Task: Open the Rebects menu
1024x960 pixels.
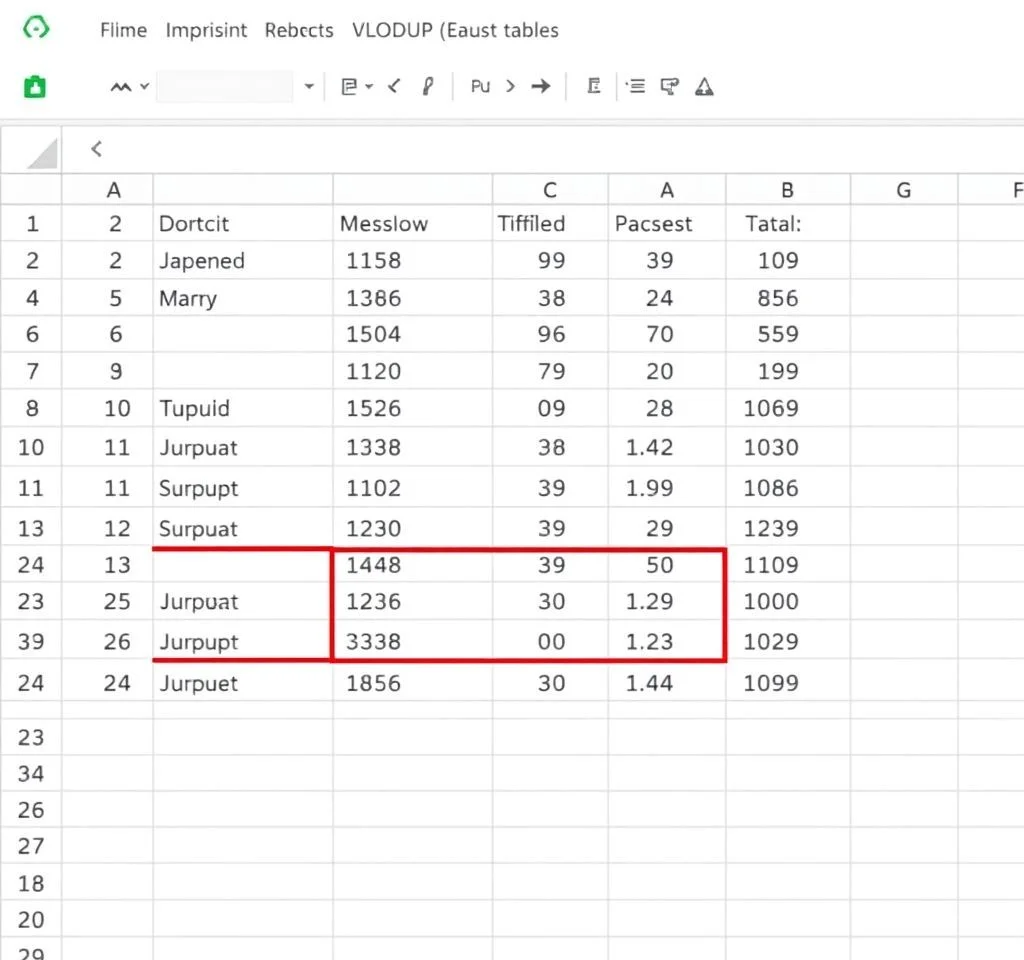Action: [299, 30]
